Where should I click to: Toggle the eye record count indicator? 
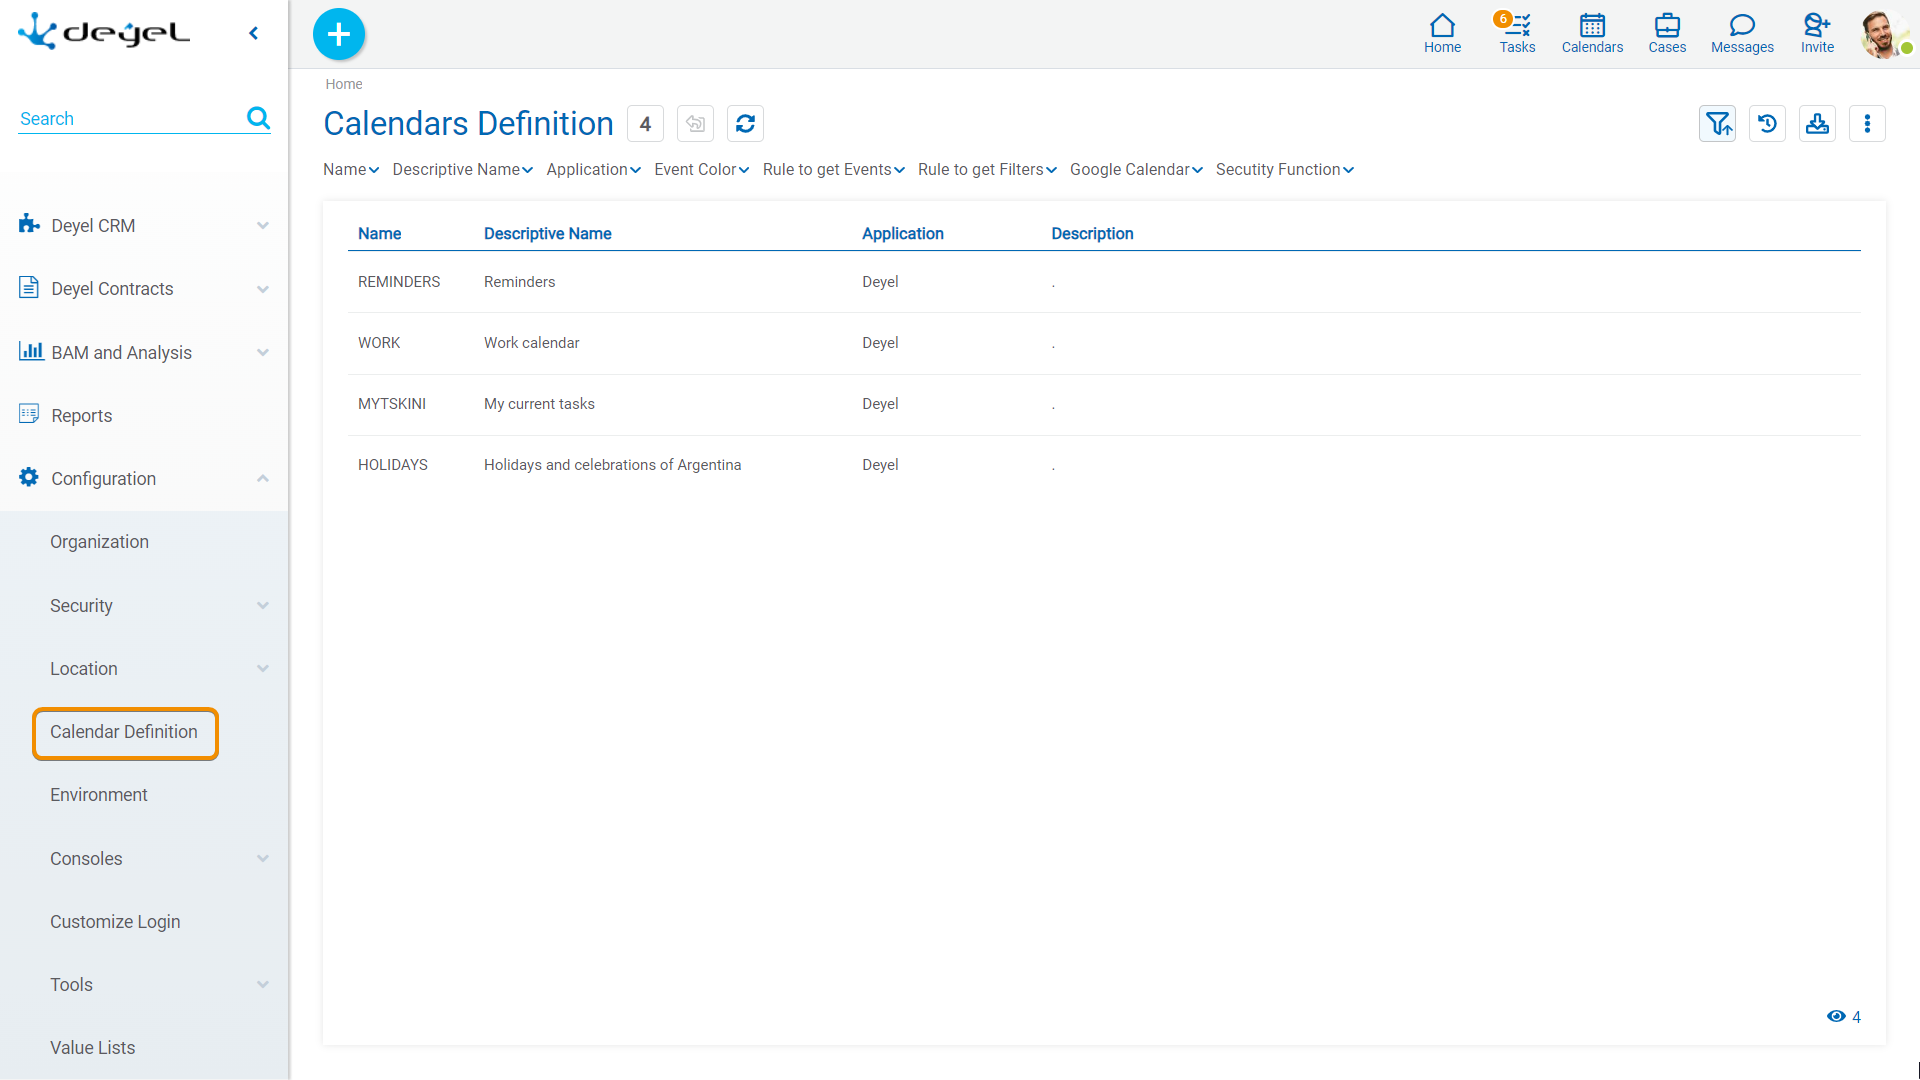(x=1836, y=1016)
